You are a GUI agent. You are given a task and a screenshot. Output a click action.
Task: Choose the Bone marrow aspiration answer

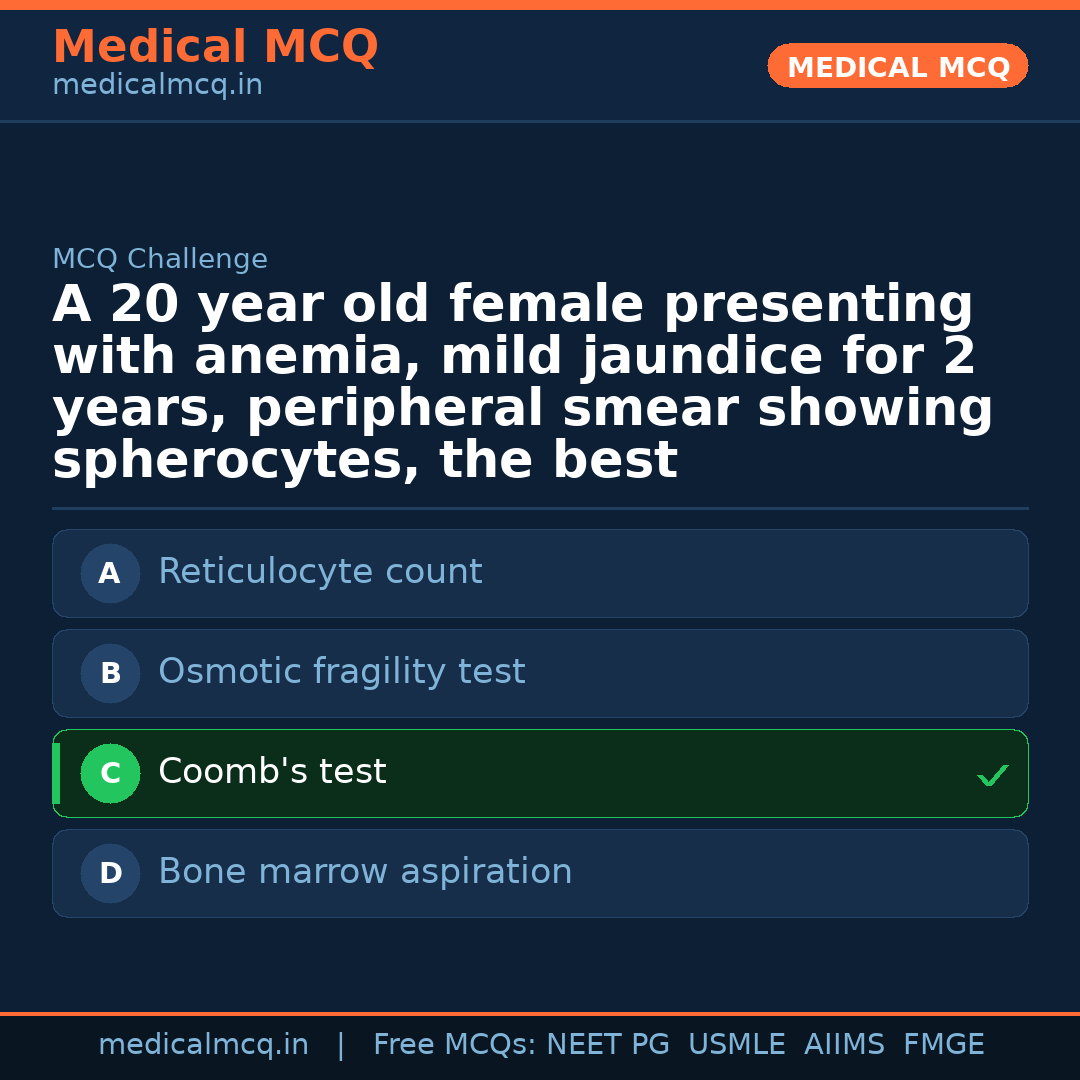pos(365,873)
